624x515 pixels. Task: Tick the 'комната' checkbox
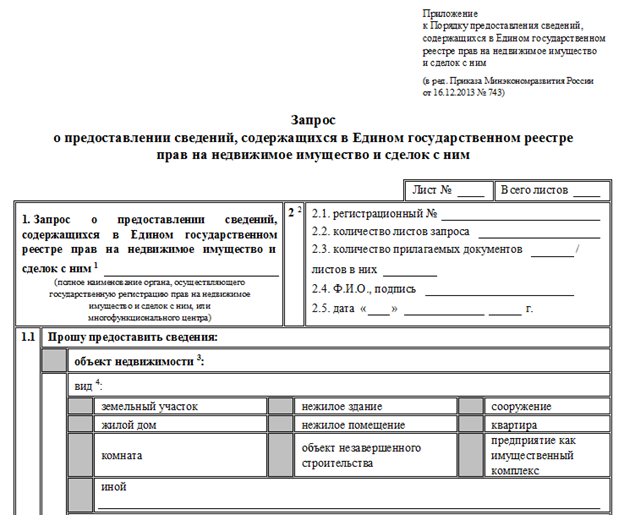[81, 455]
